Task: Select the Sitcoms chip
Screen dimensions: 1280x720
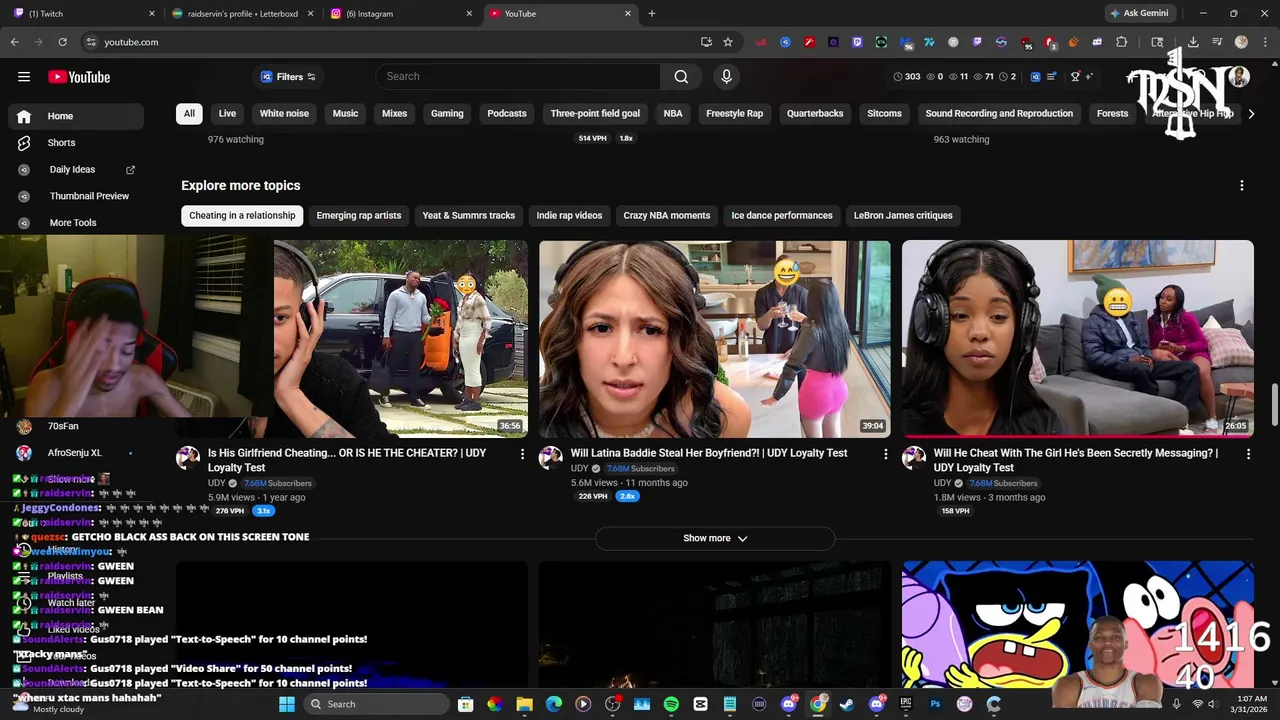Action: (x=884, y=113)
